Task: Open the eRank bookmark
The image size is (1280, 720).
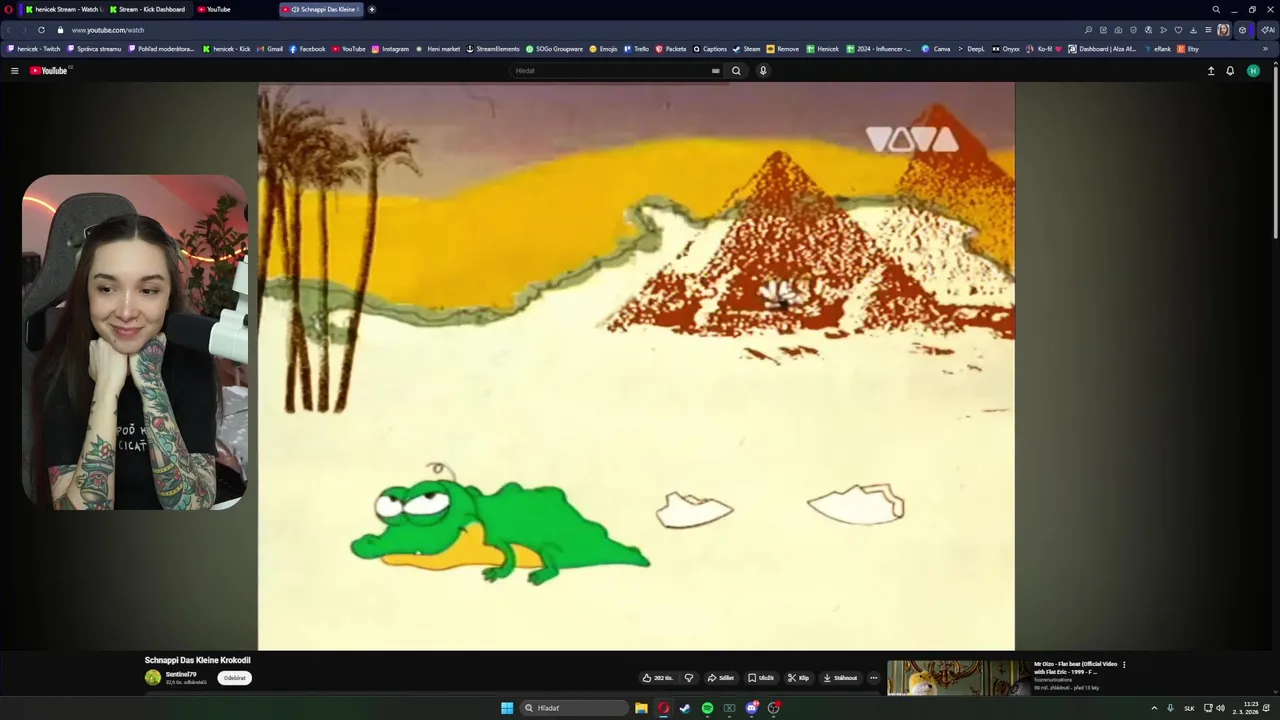Action: [x=1157, y=49]
